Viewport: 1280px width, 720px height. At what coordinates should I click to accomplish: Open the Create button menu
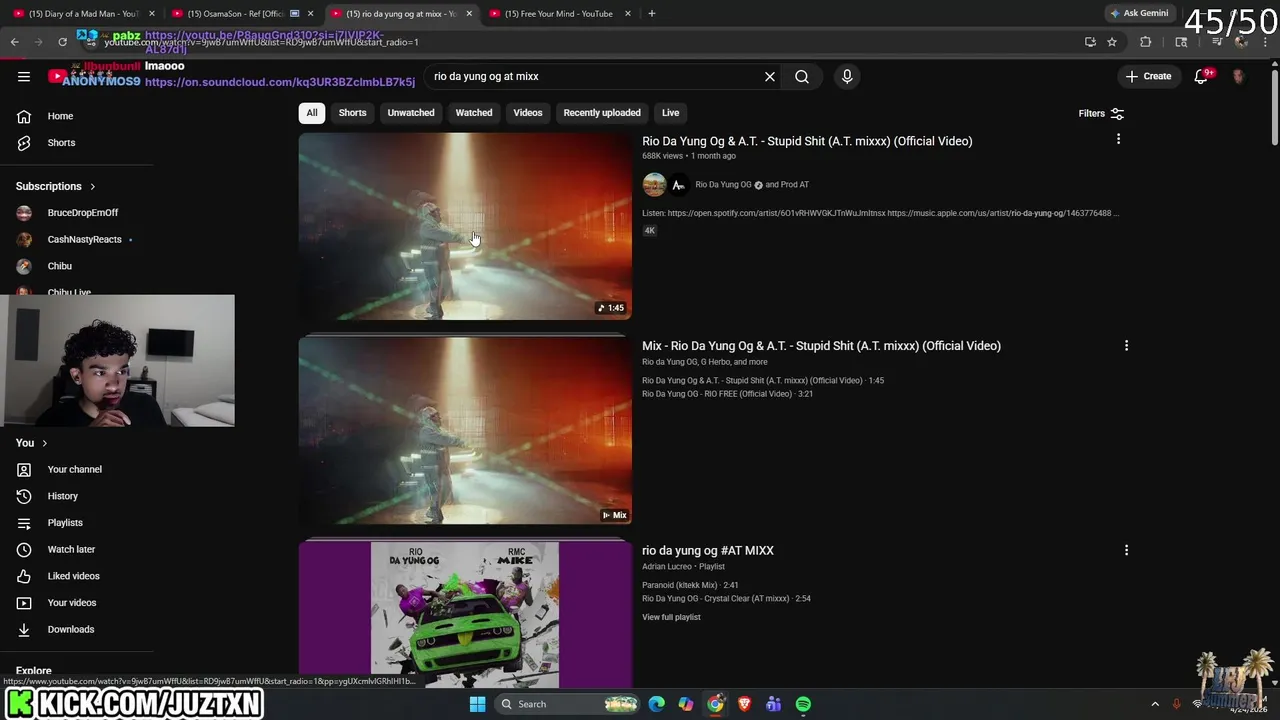(x=1148, y=76)
